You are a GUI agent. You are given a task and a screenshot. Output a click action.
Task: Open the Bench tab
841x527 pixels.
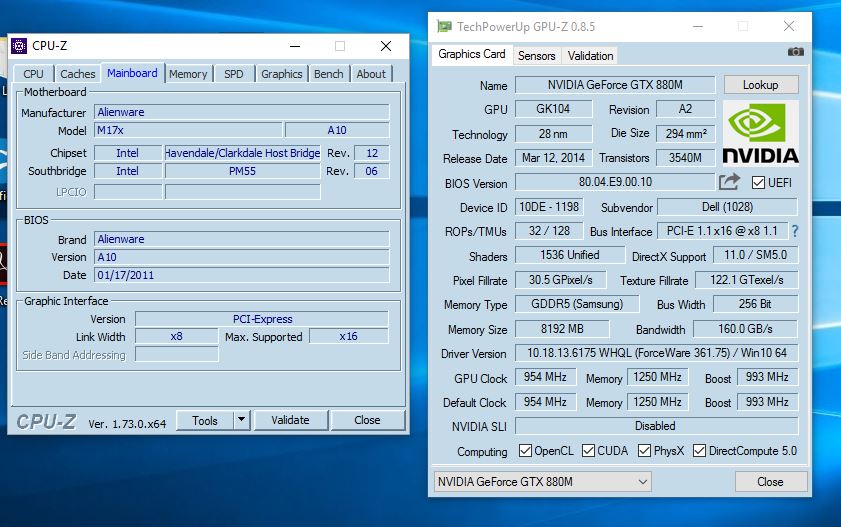[x=328, y=74]
